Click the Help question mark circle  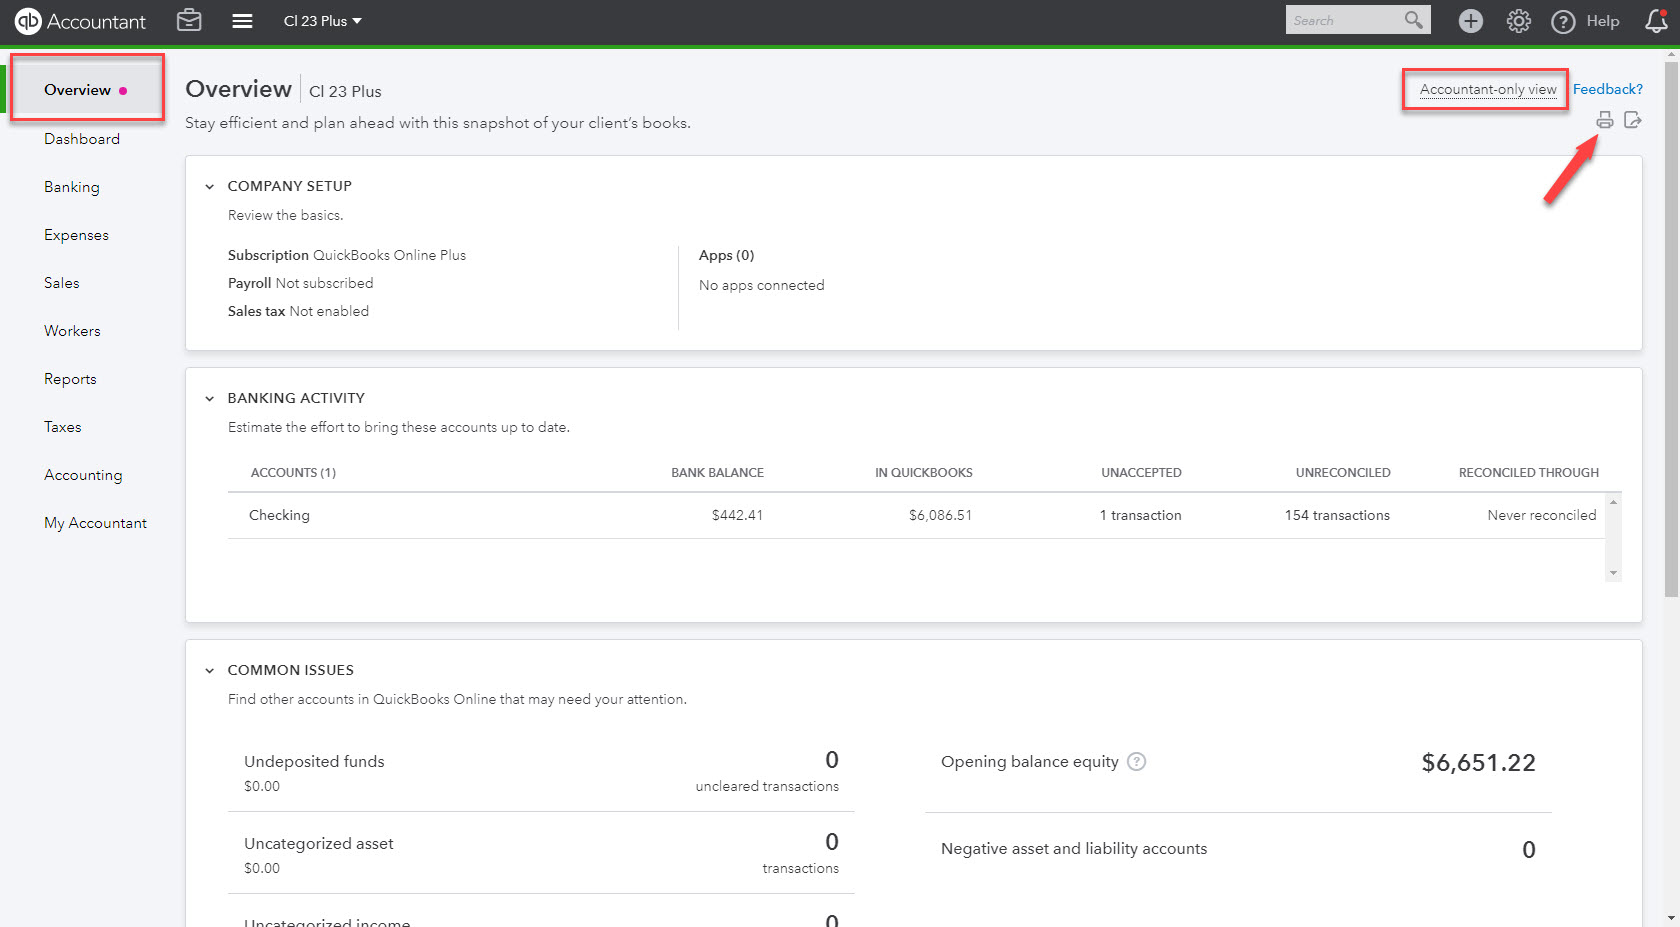(1562, 21)
